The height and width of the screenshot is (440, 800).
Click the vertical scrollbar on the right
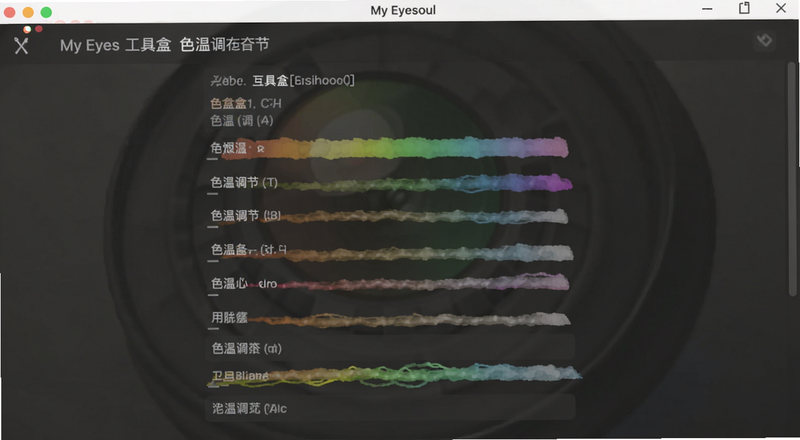click(x=792, y=179)
